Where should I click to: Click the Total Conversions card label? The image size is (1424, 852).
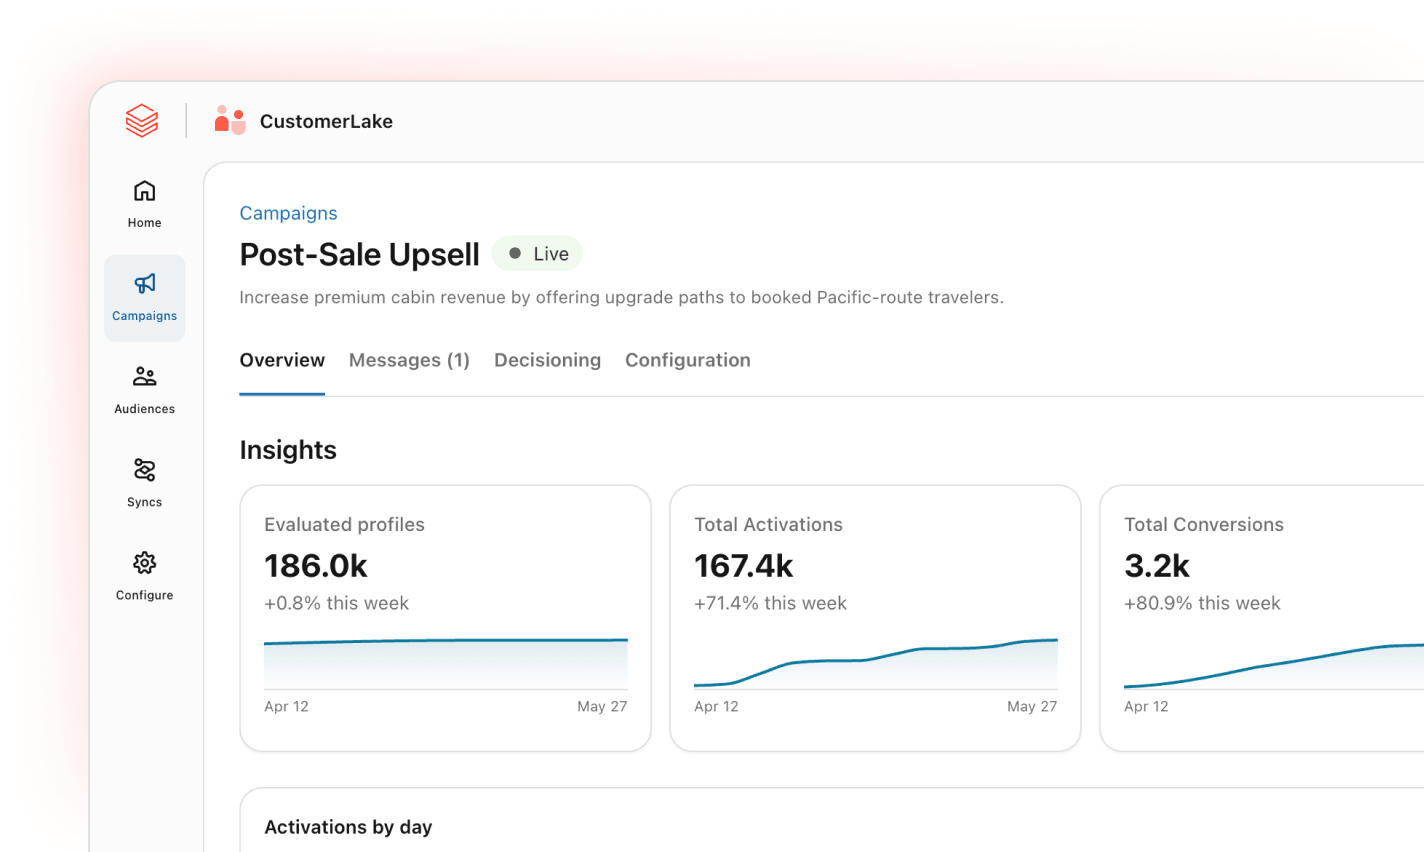pyautogui.click(x=1204, y=524)
